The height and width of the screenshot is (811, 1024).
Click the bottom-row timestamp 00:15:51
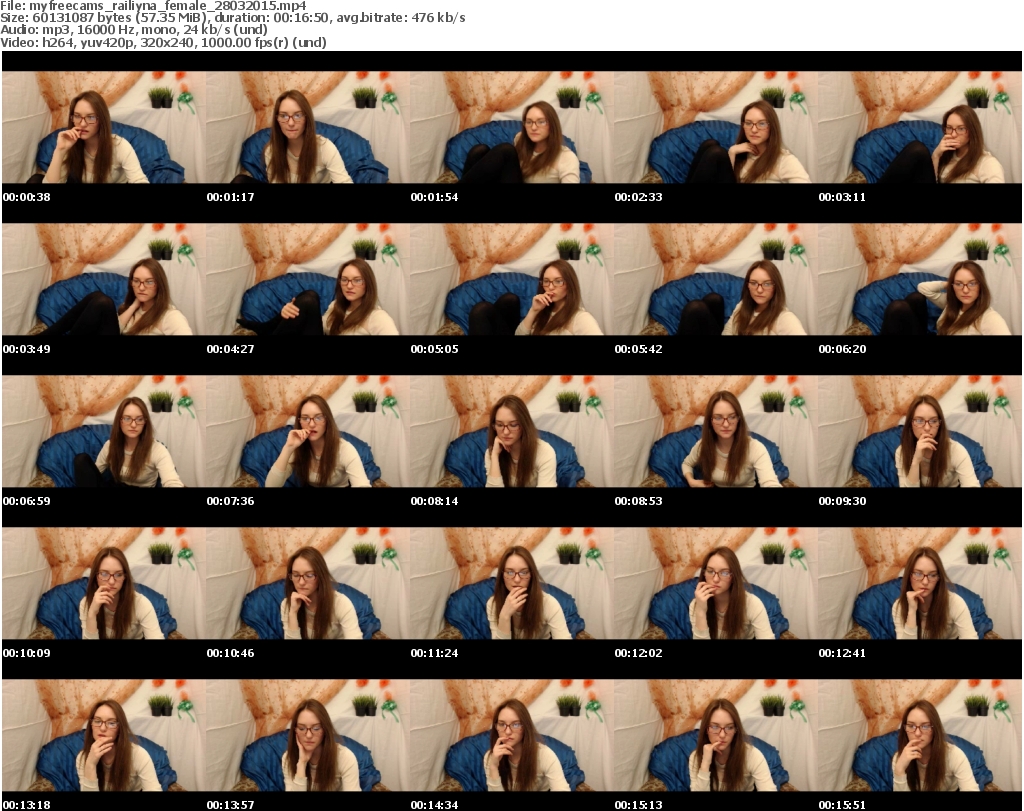[842, 805]
